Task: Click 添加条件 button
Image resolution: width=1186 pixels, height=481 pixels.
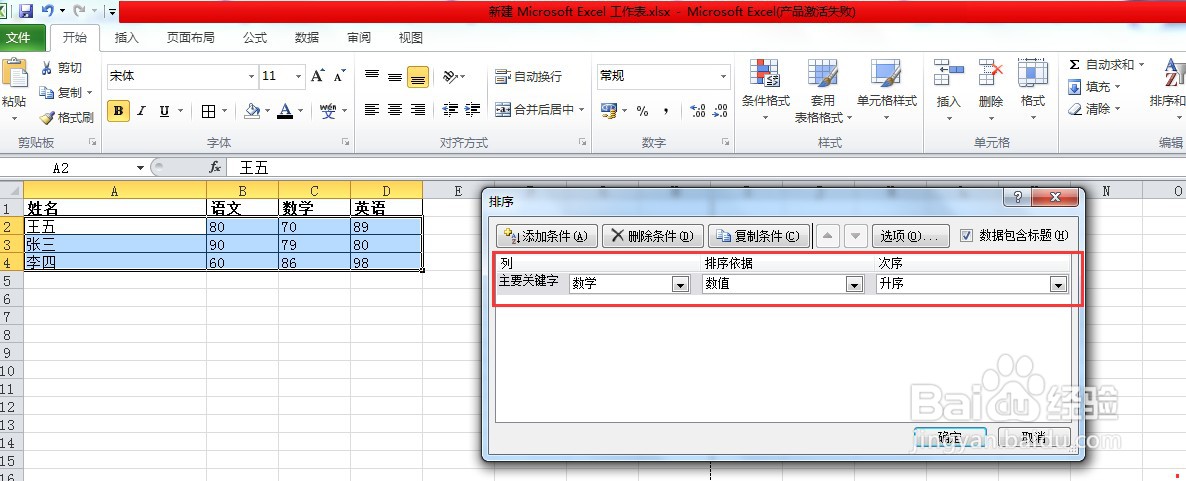Action: (547, 236)
